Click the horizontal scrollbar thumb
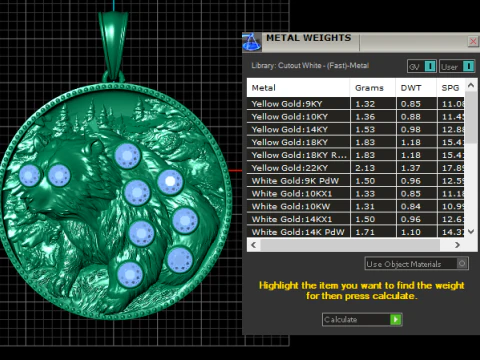Viewport: 480px width, 360px height. [350, 245]
